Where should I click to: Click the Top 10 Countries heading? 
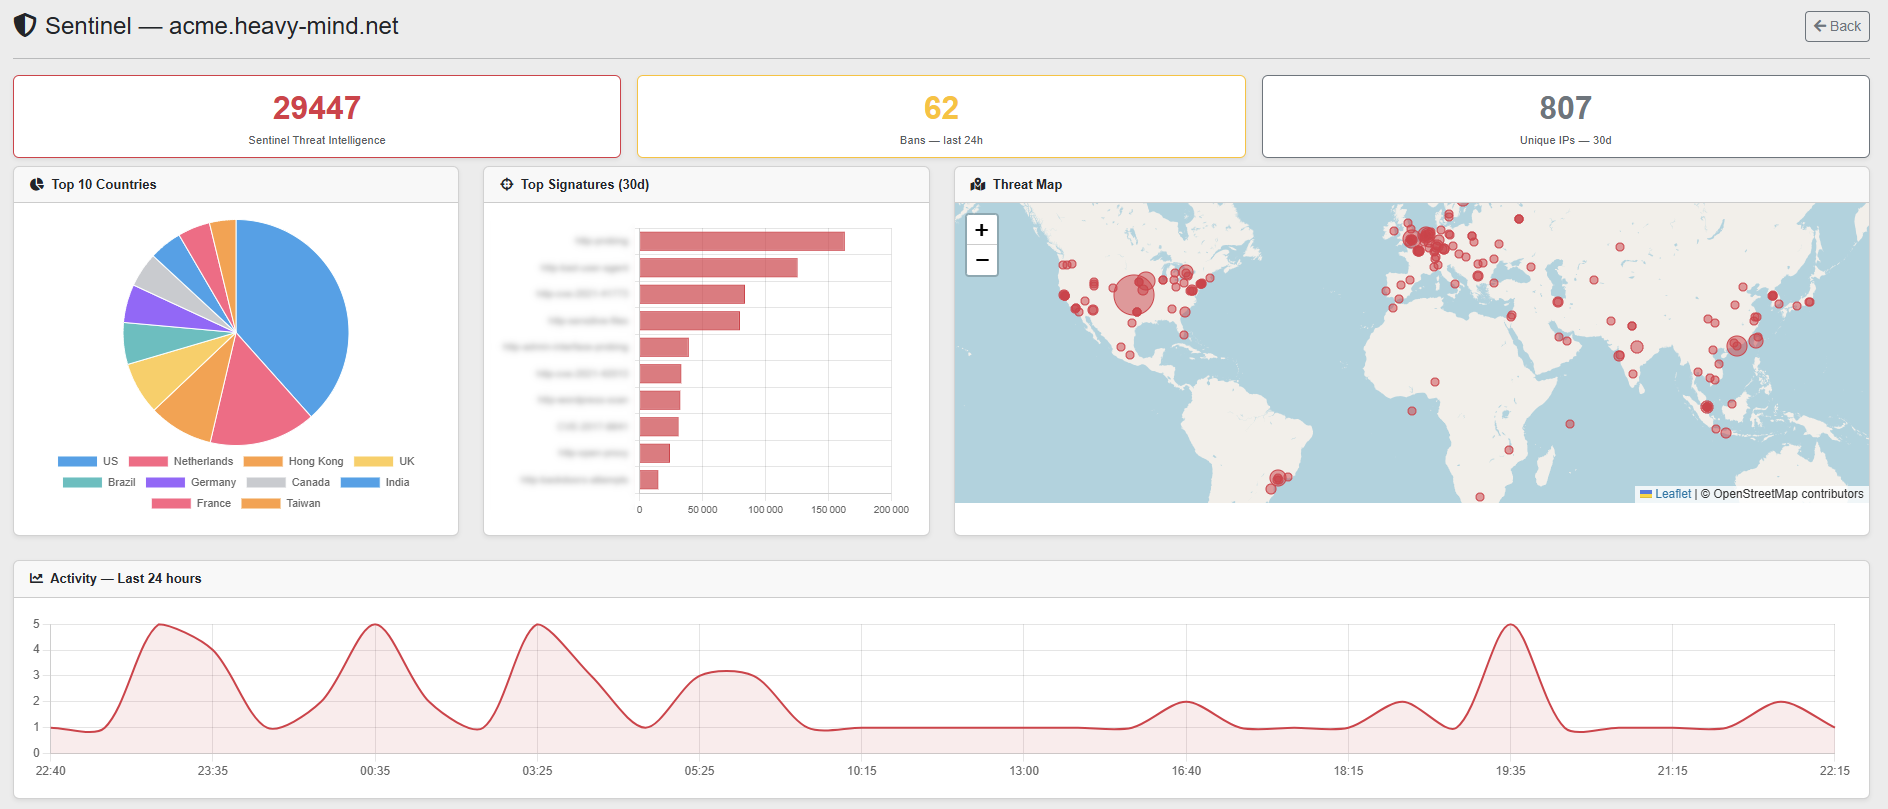104,184
